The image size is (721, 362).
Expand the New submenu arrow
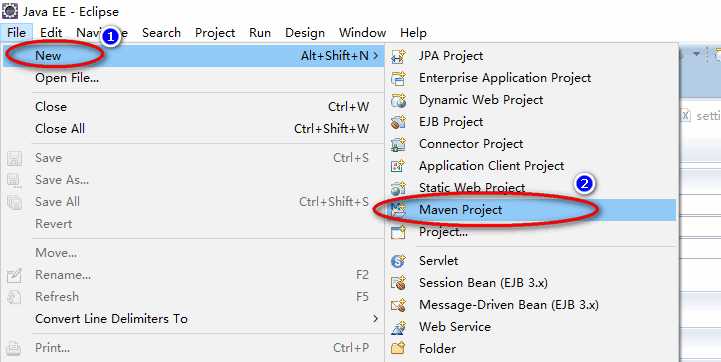pyautogui.click(x=376, y=56)
